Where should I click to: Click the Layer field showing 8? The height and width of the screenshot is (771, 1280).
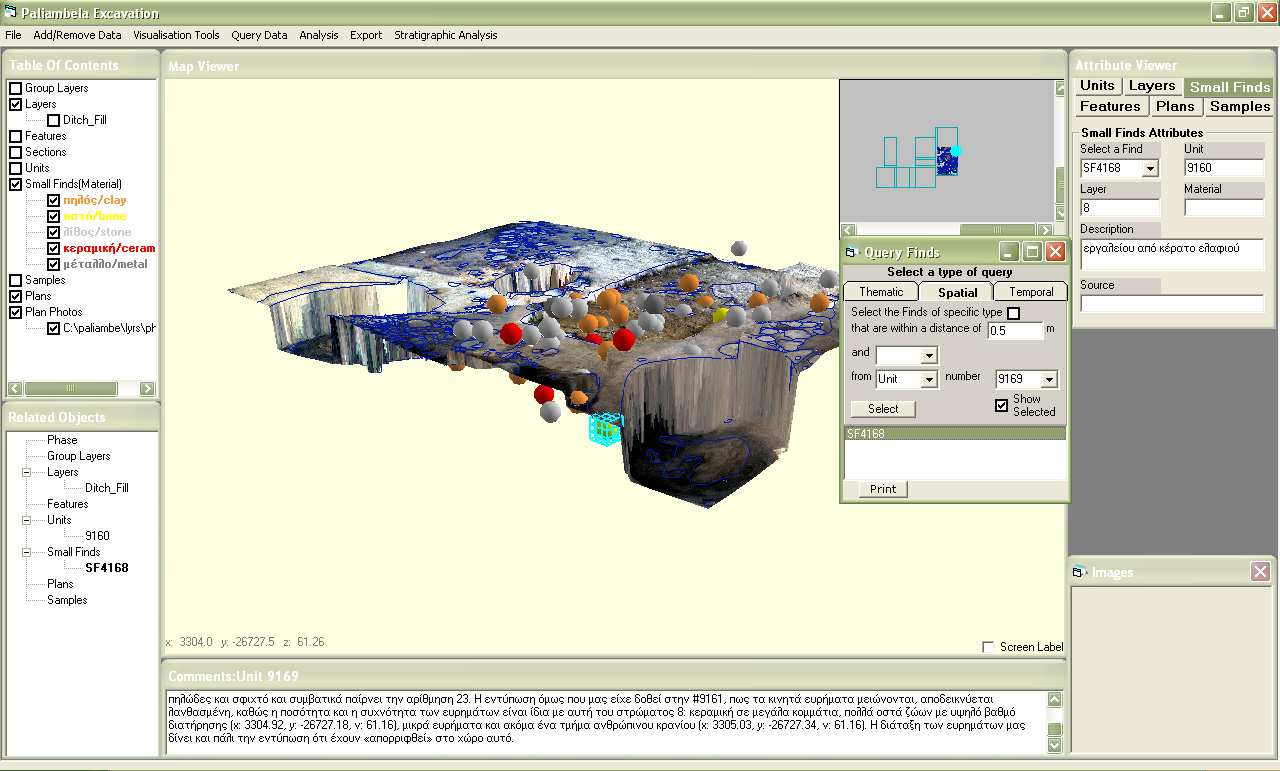click(x=1120, y=208)
